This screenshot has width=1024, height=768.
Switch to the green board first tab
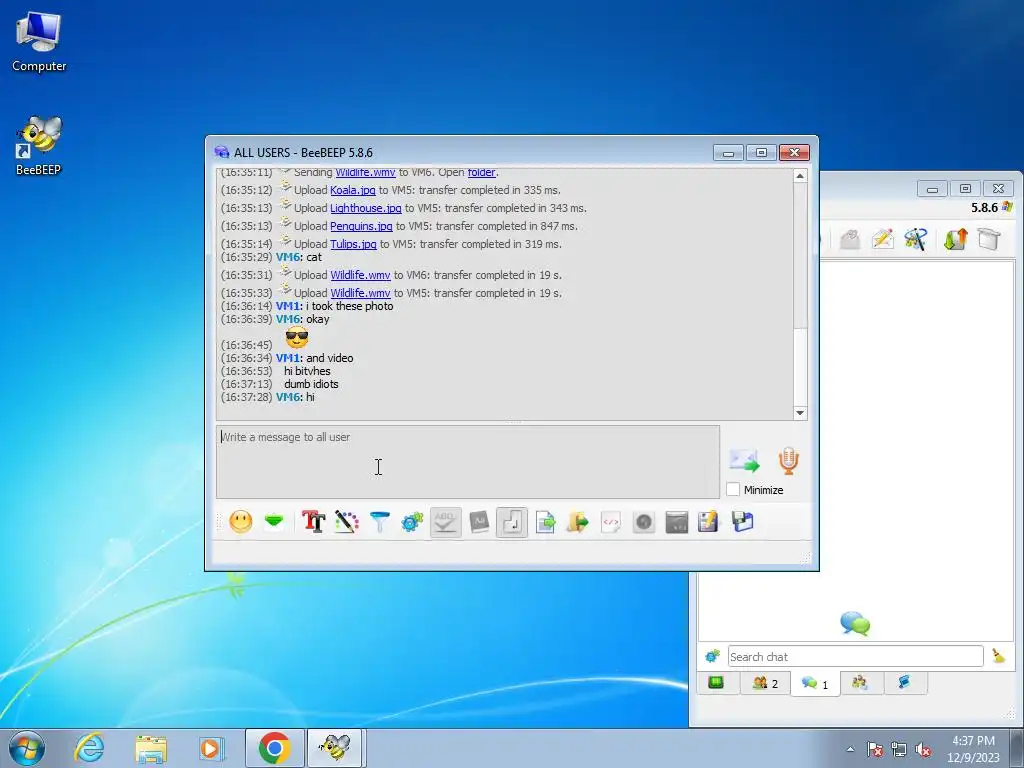716,682
